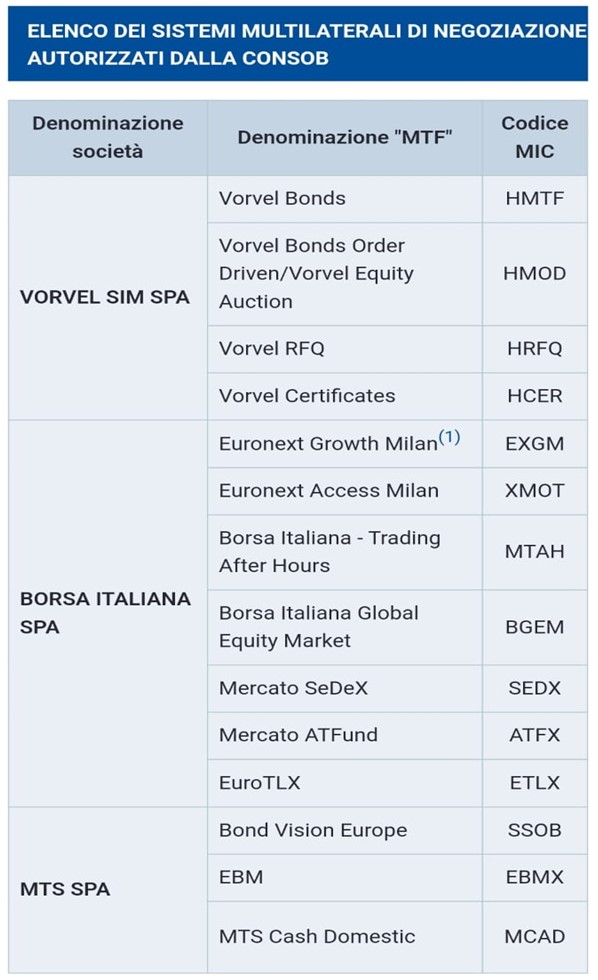Click the Vorvel RFQ entry
This screenshot has height=980, width=598.
(272, 349)
